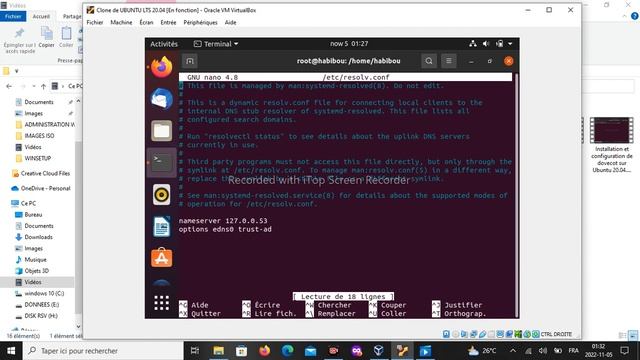Go back in File Explorer navigation

click(9, 86)
